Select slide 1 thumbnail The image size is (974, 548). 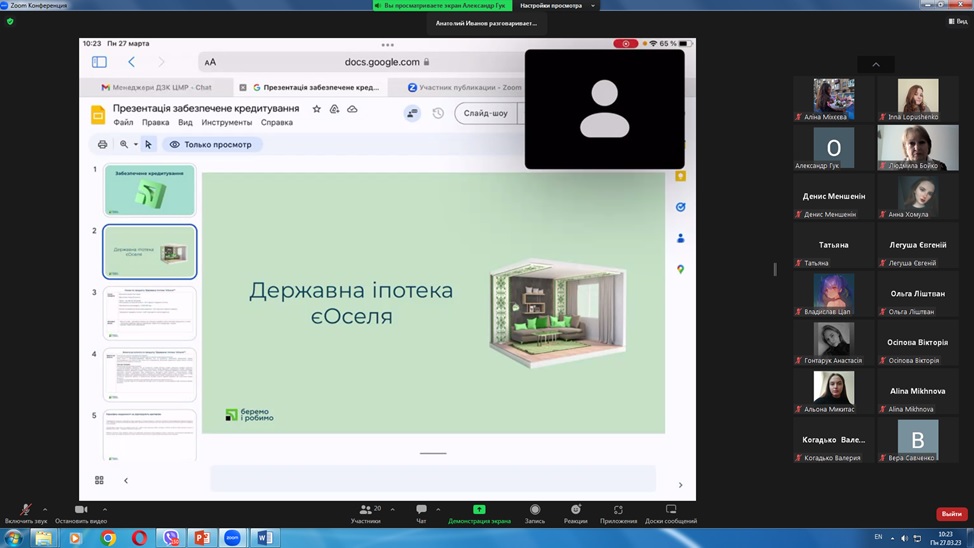click(x=150, y=190)
